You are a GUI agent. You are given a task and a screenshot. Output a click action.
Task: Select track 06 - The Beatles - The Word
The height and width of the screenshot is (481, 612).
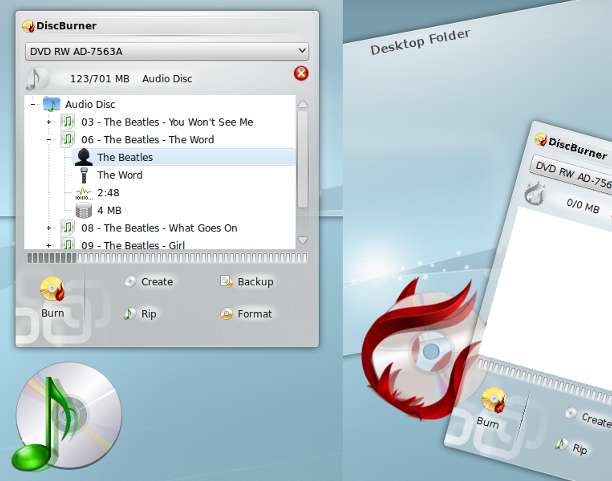coord(148,140)
